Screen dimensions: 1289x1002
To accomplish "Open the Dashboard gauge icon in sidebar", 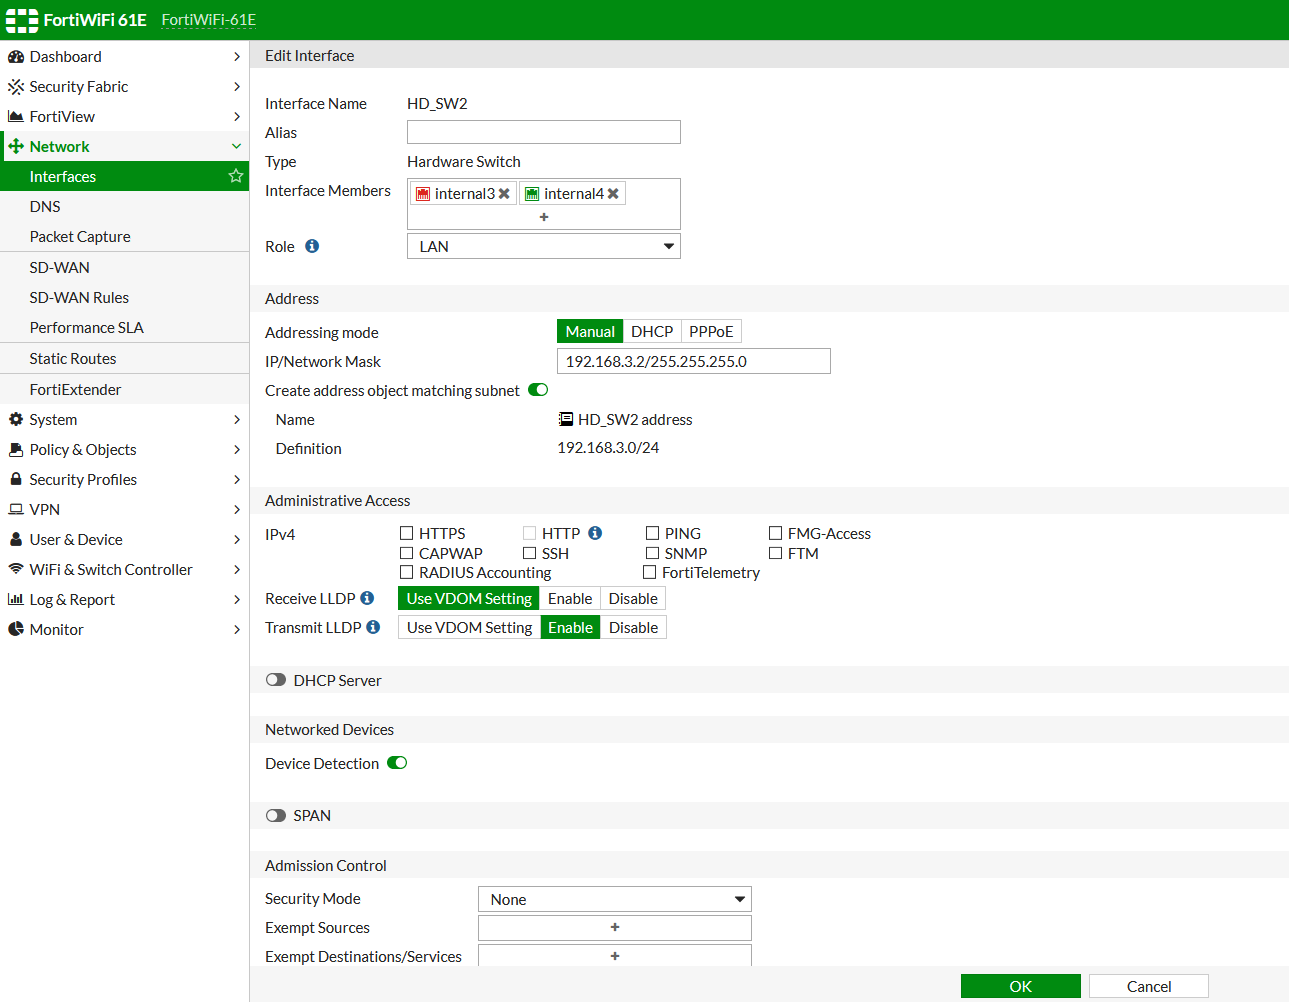I will coord(17,56).
